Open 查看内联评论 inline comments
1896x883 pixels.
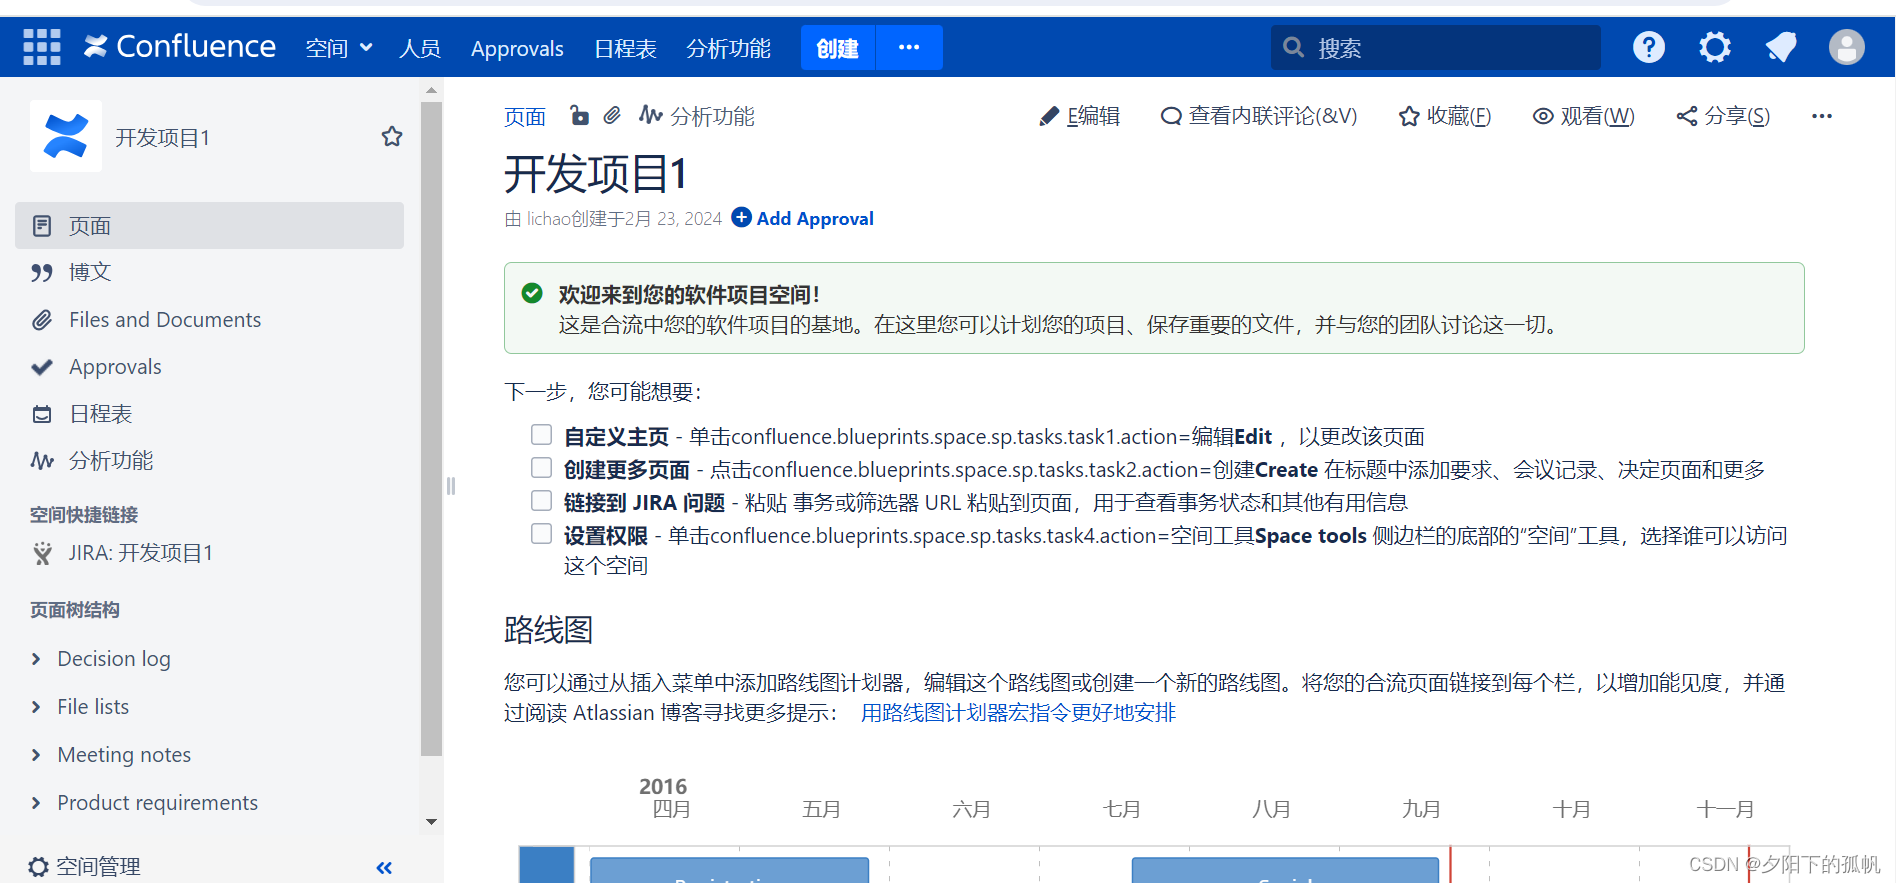click(x=1259, y=116)
